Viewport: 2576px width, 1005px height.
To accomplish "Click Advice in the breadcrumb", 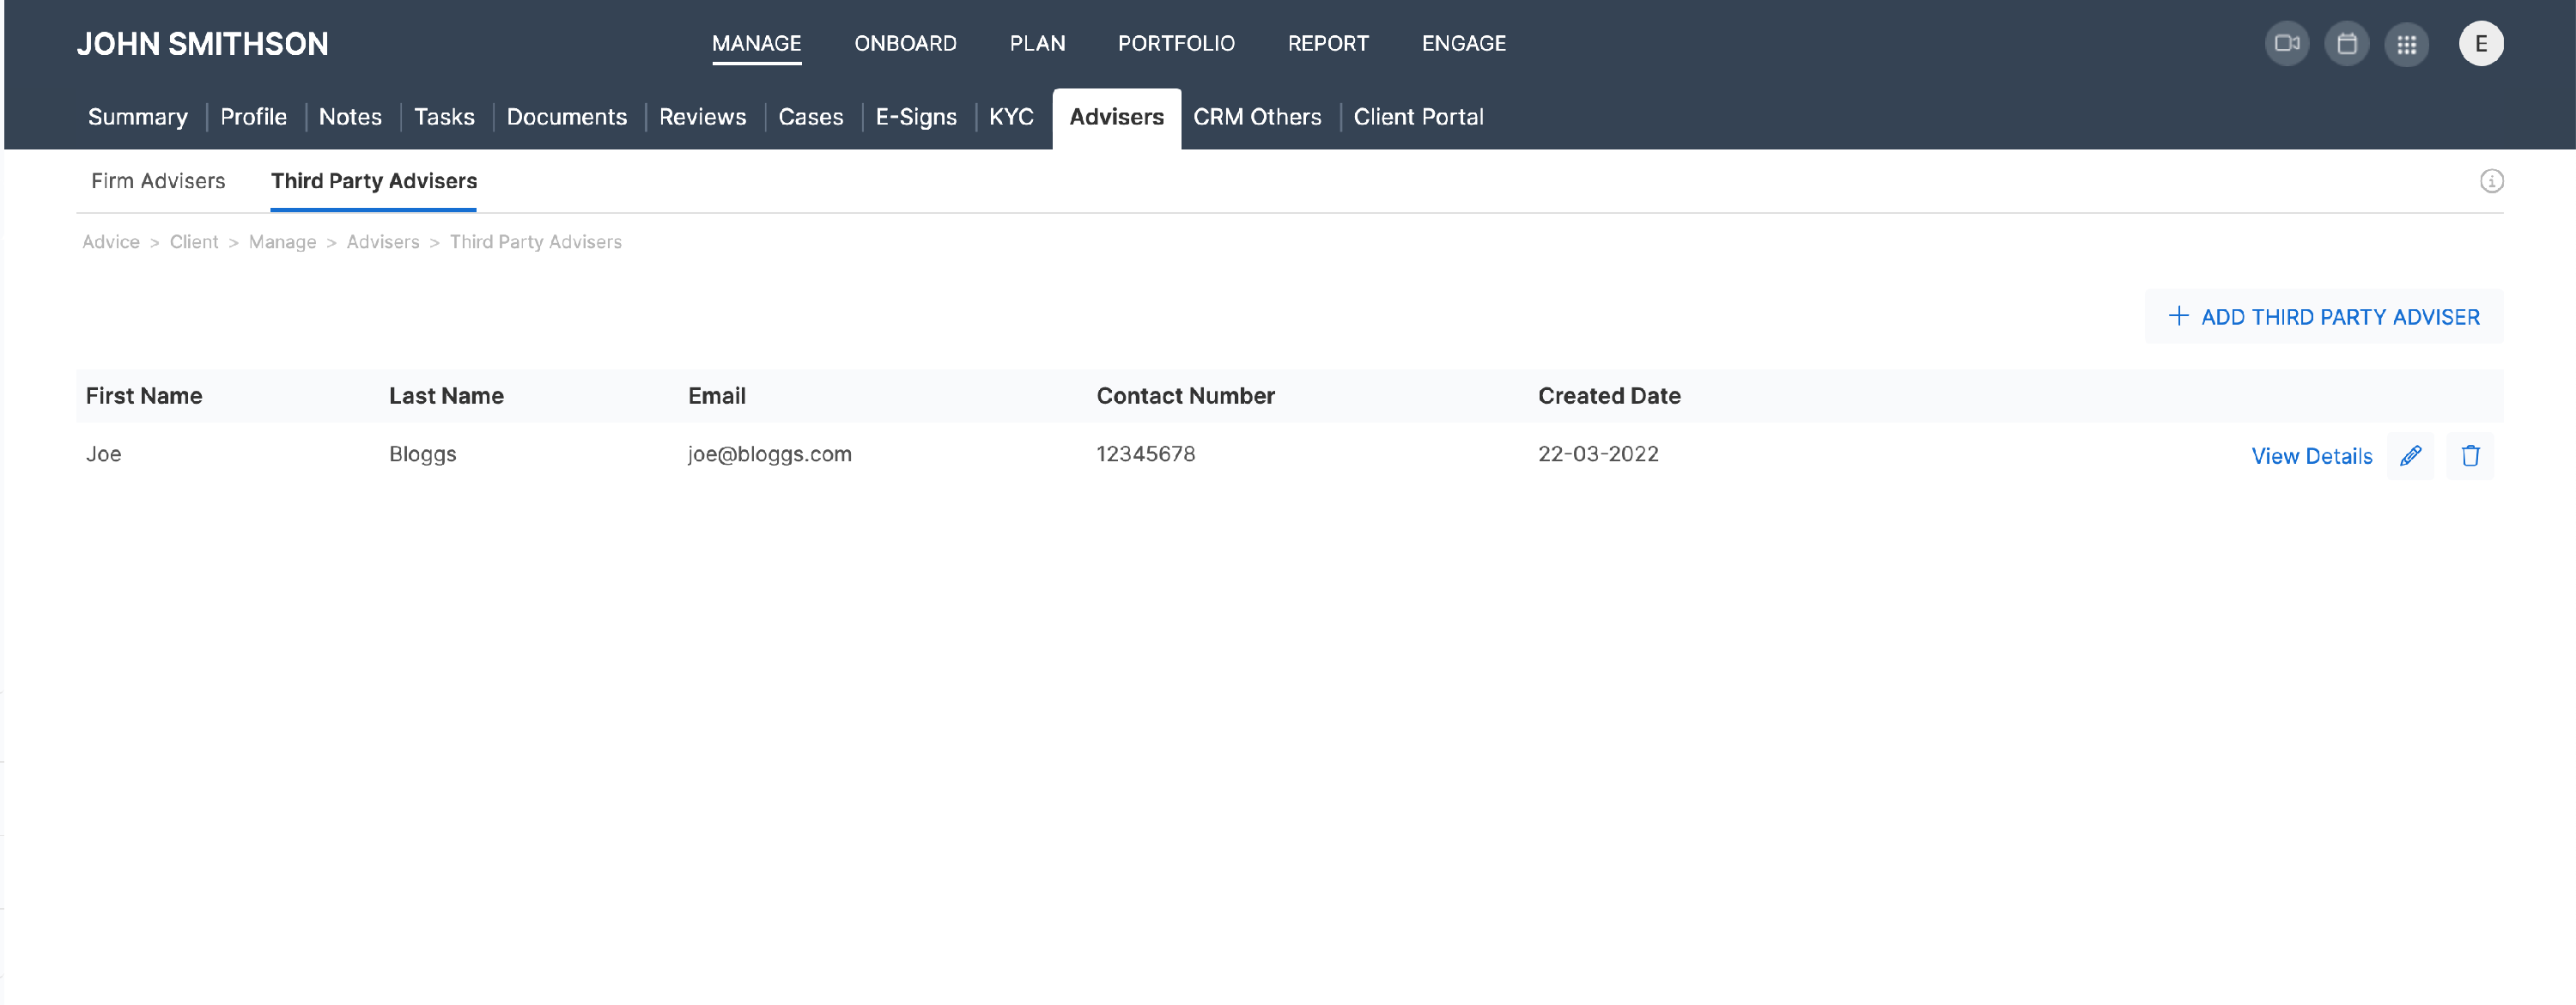I will pyautogui.click(x=110, y=242).
